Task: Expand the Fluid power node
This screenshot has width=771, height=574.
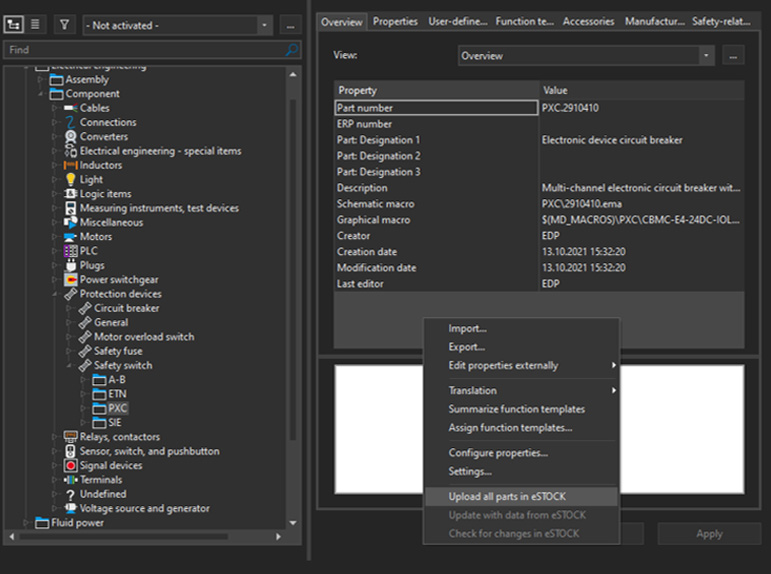Action: click(x=27, y=523)
